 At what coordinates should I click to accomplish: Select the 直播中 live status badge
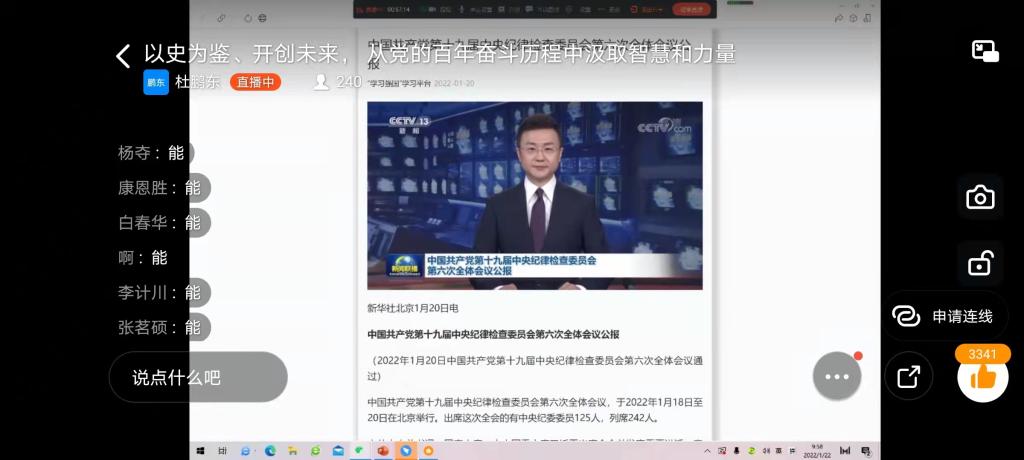pyautogui.click(x=255, y=82)
